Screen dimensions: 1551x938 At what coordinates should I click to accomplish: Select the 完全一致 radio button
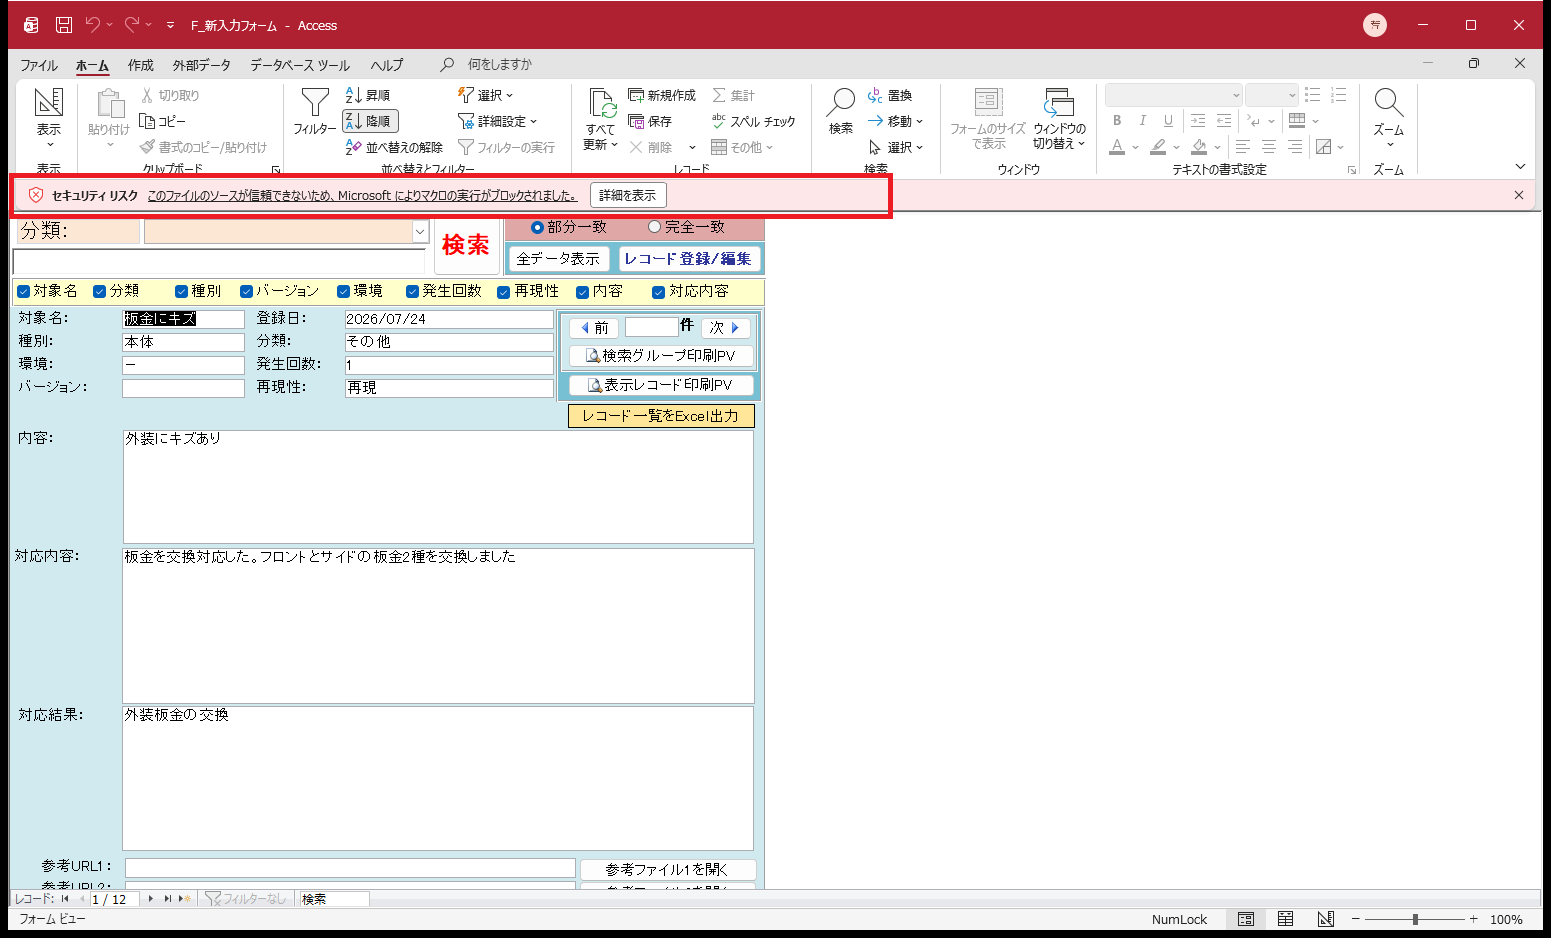click(x=655, y=227)
